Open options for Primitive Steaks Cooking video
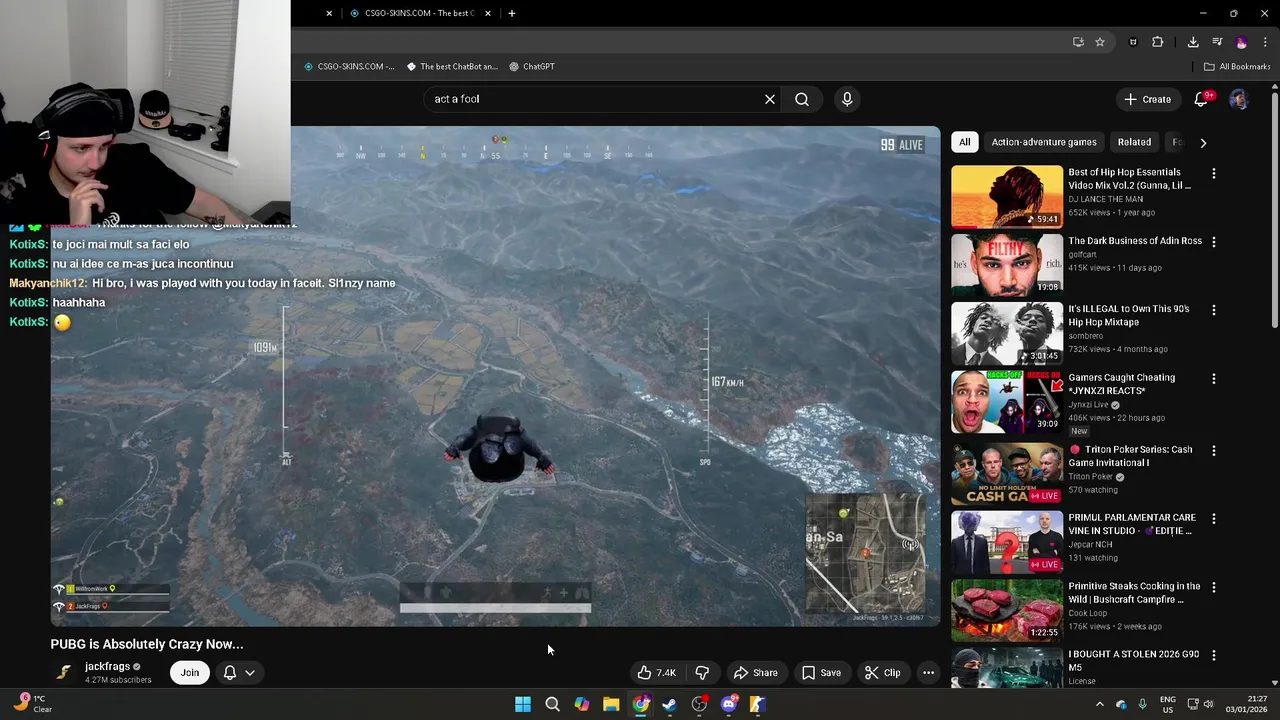This screenshot has width=1280, height=720. 1214,587
